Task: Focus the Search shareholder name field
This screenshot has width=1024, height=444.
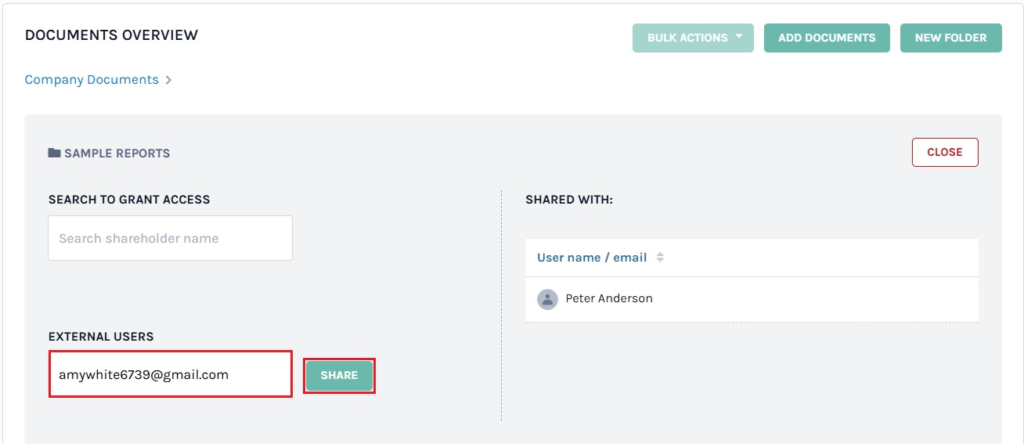Action: click(170, 239)
